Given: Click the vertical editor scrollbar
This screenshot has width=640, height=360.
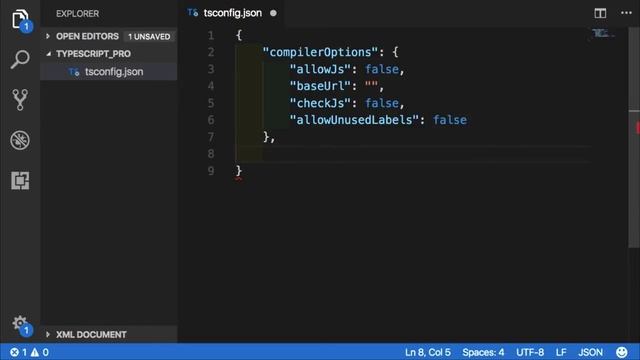Looking at the screenshot, I should pyautogui.click(x=634, y=137).
